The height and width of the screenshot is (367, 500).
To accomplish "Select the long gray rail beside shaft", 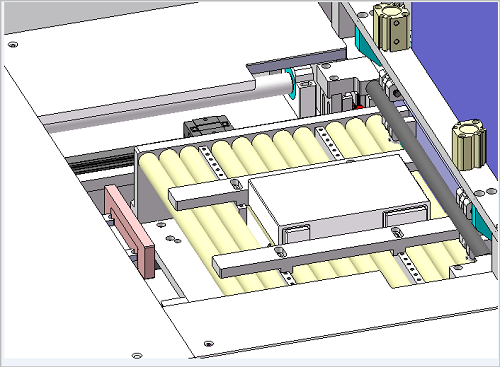I will pos(147,107).
